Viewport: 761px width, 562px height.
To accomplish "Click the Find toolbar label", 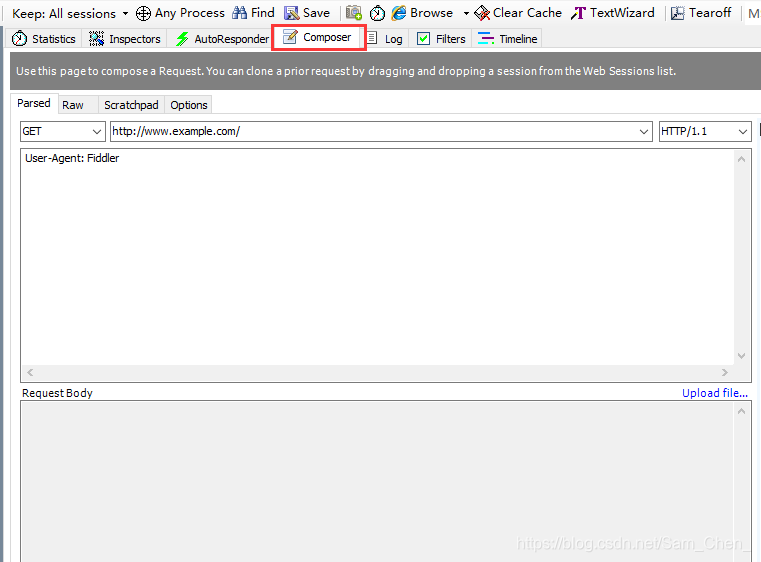I will [x=263, y=13].
